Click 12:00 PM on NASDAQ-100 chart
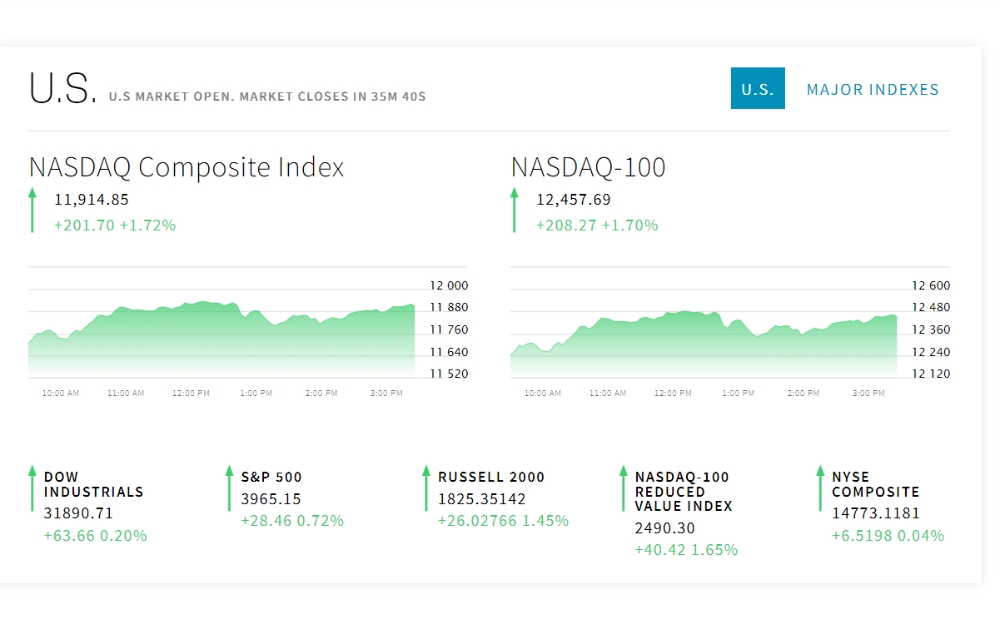This screenshot has height=629, width=1000. coord(673,393)
